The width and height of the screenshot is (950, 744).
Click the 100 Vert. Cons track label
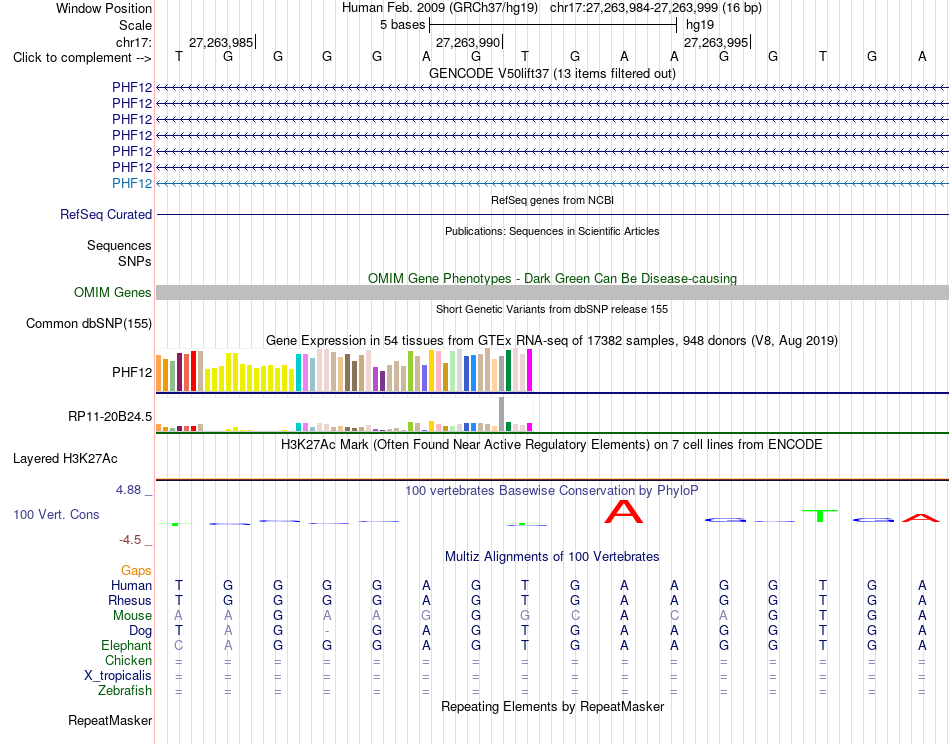pos(56,514)
